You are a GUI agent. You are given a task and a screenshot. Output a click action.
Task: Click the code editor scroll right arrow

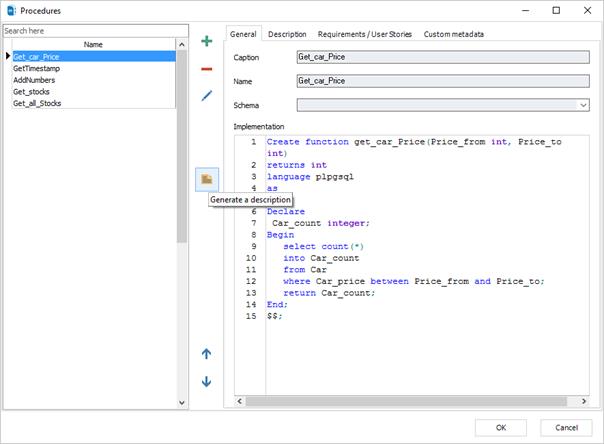point(584,401)
